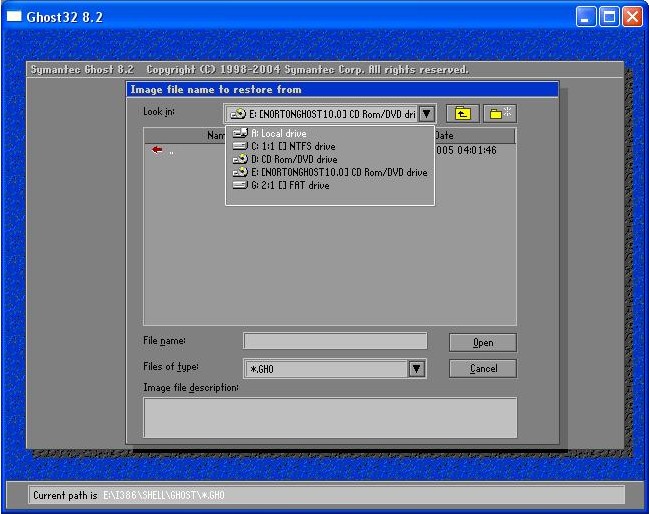The width and height of the screenshot is (649, 514).
Task: Click the red parent directory arrow
Action: click(157, 150)
